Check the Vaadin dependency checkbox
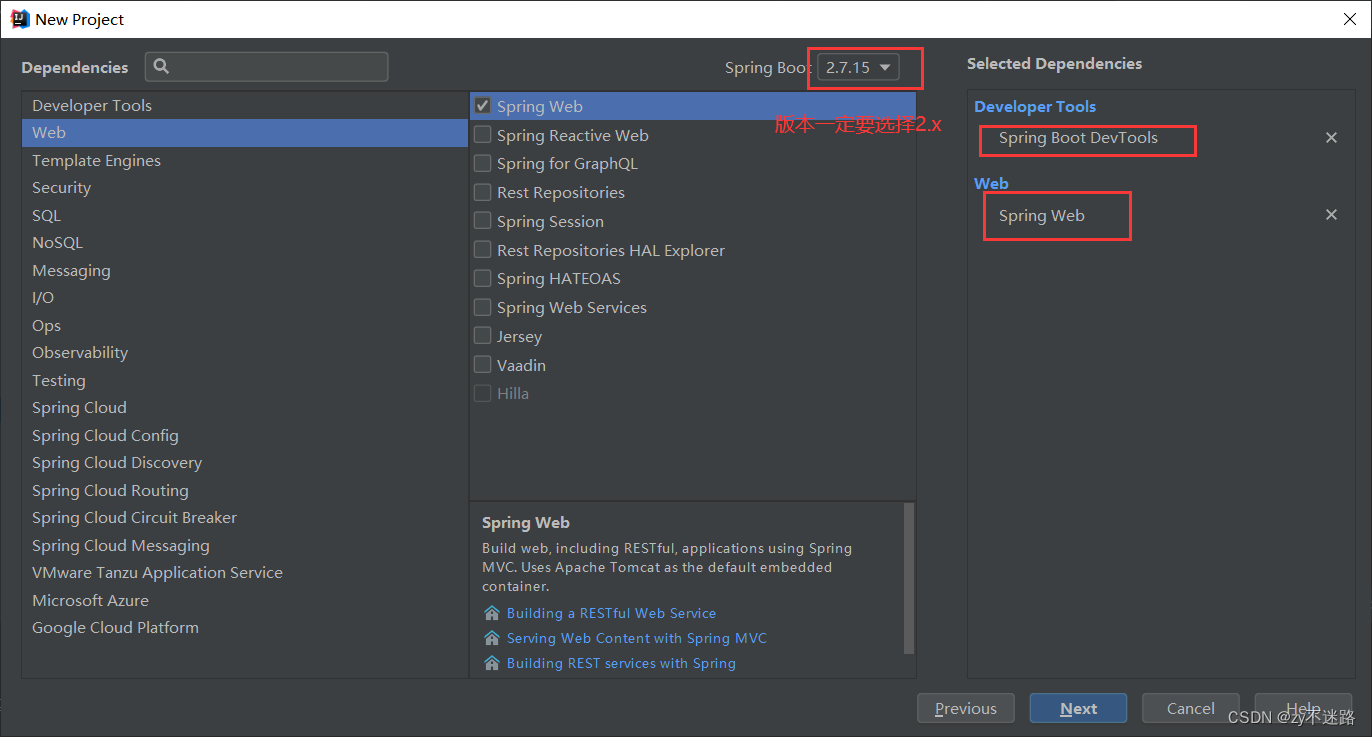The width and height of the screenshot is (1372, 737). click(x=483, y=365)
